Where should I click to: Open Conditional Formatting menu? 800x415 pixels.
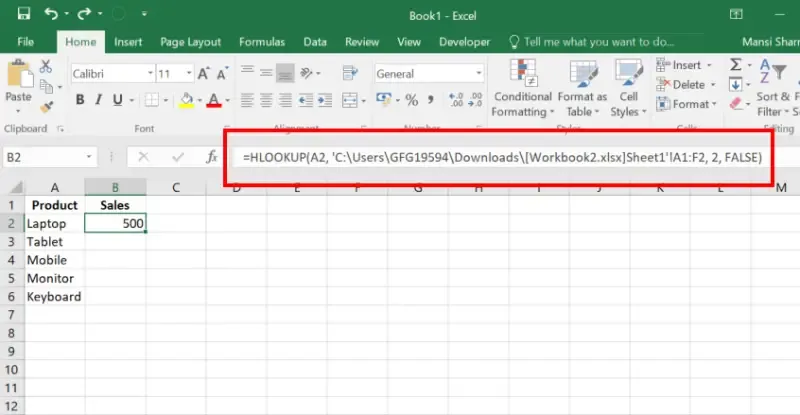point(522,88)
